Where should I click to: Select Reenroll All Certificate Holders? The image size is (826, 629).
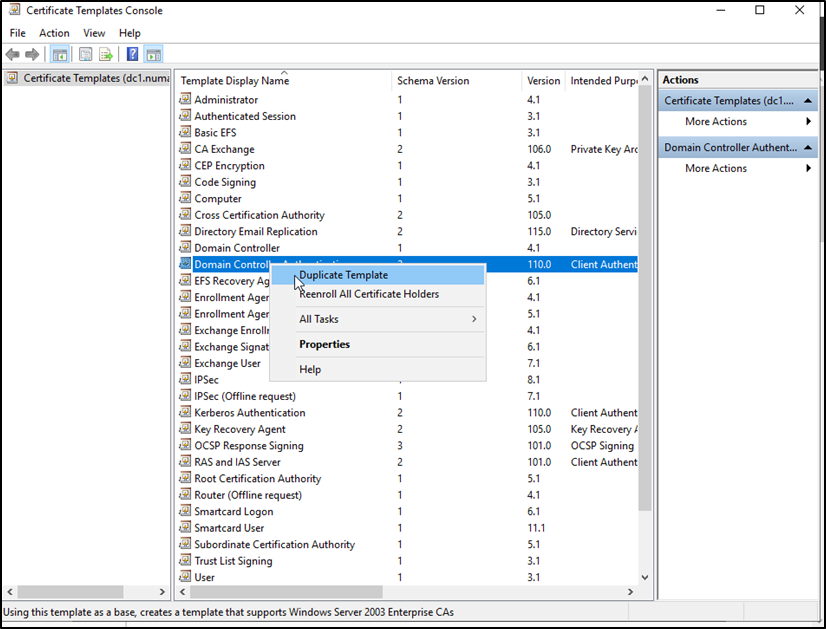pos(369,294)
